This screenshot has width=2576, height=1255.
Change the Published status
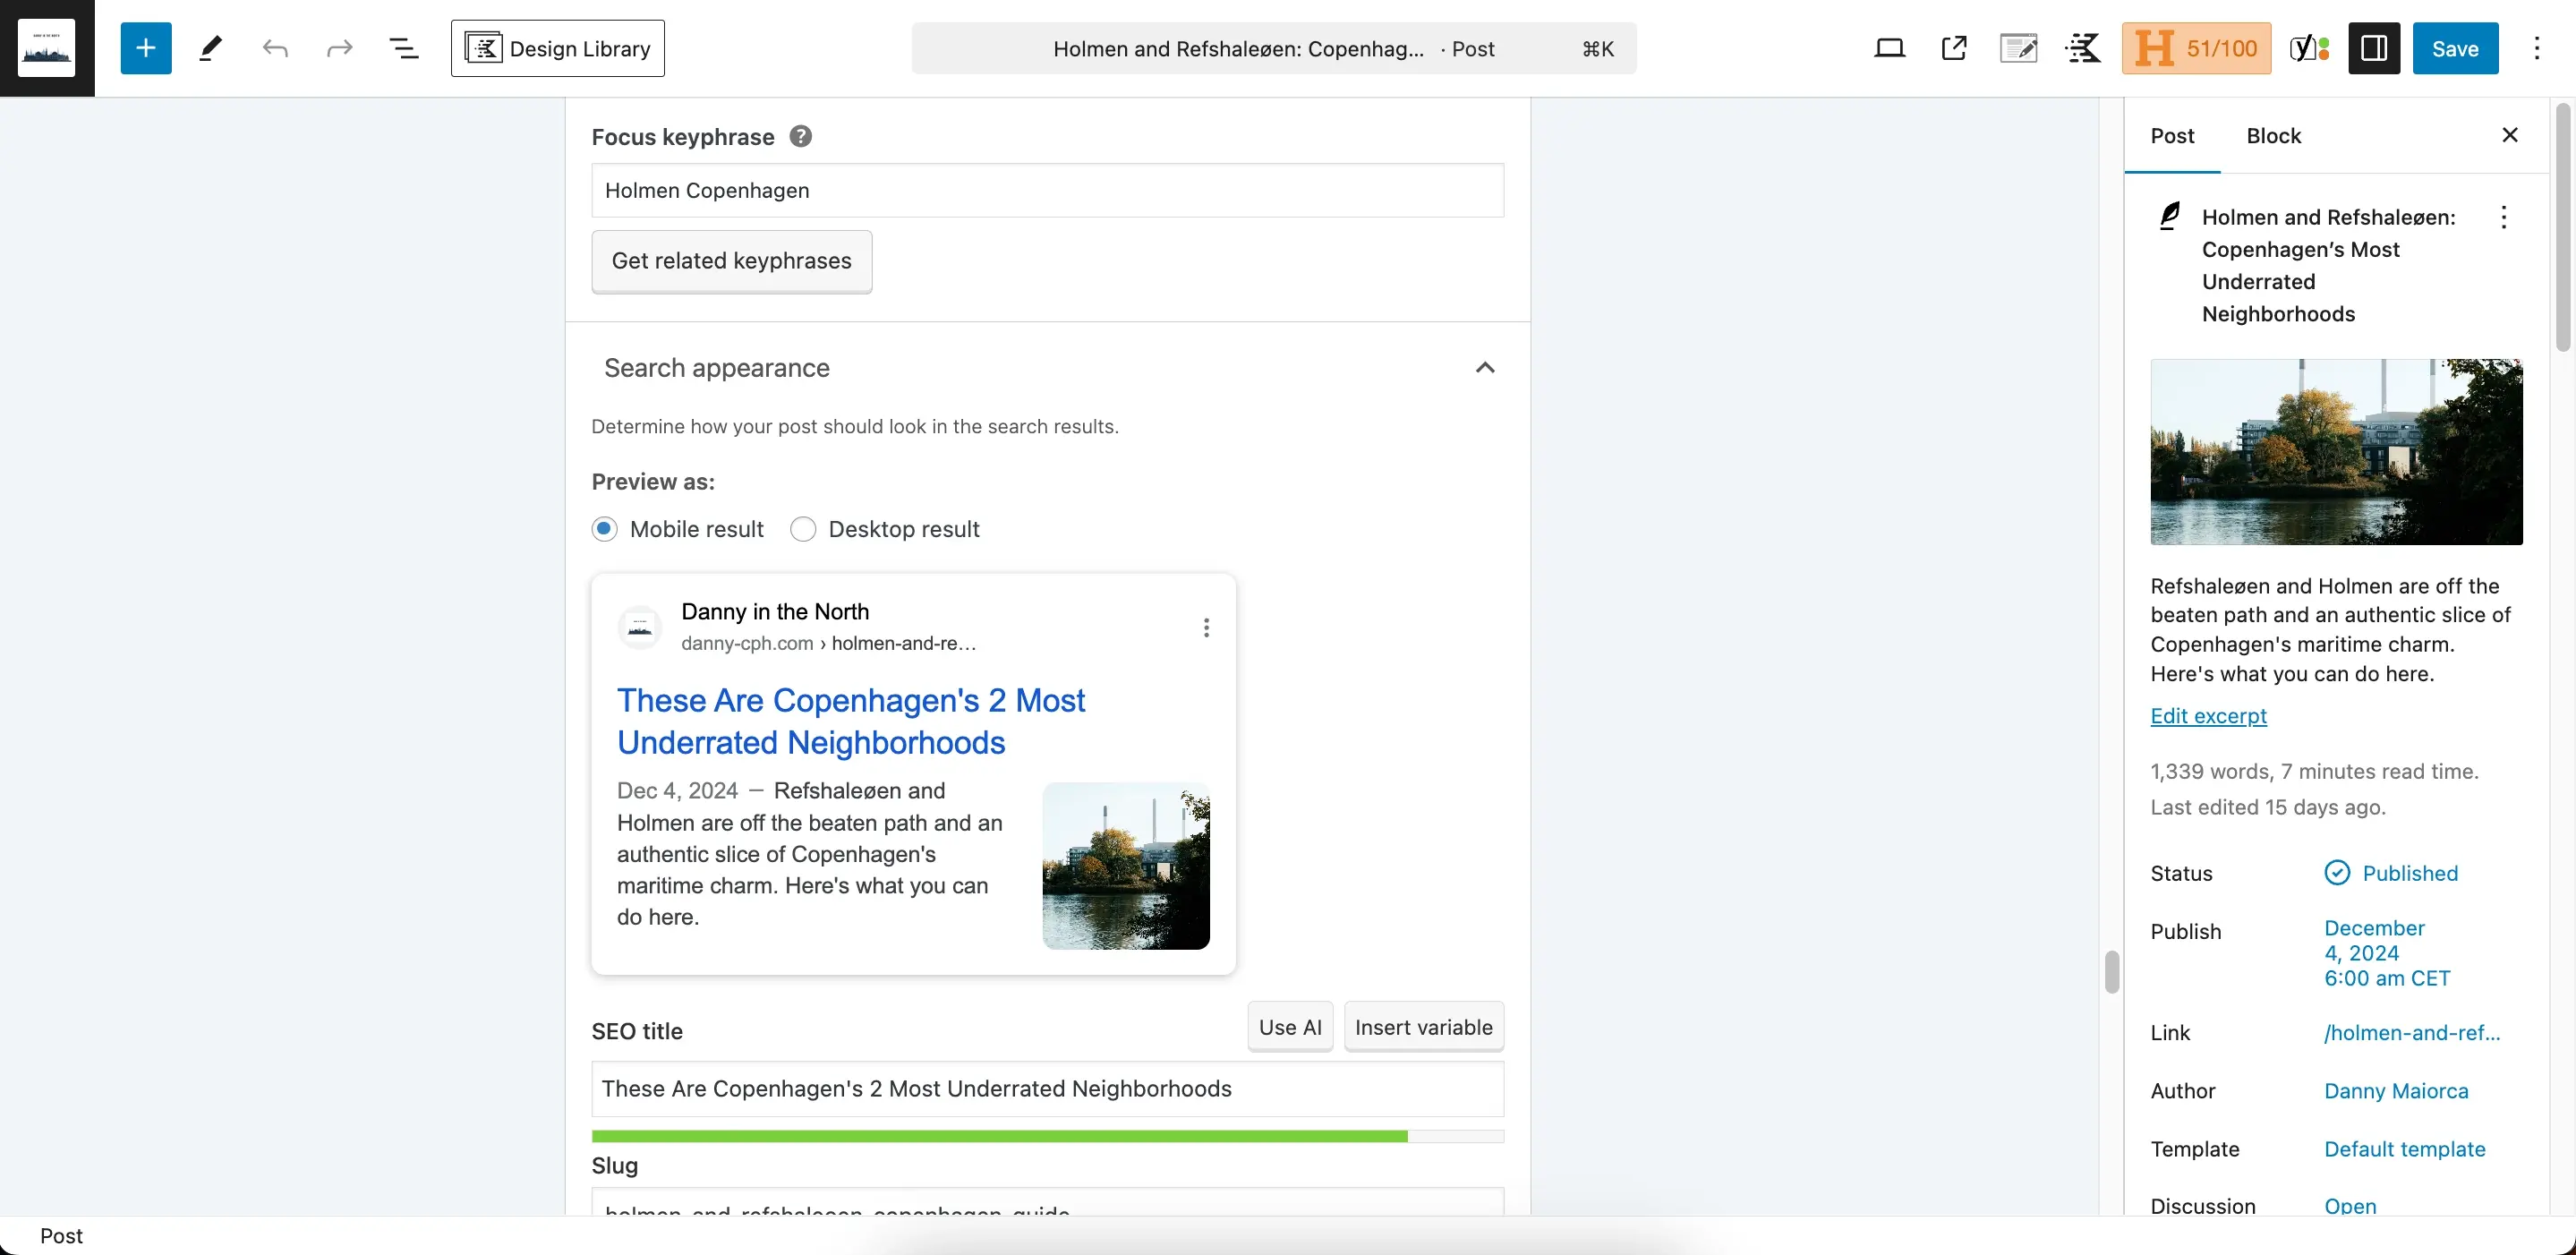pos(2391,873)
